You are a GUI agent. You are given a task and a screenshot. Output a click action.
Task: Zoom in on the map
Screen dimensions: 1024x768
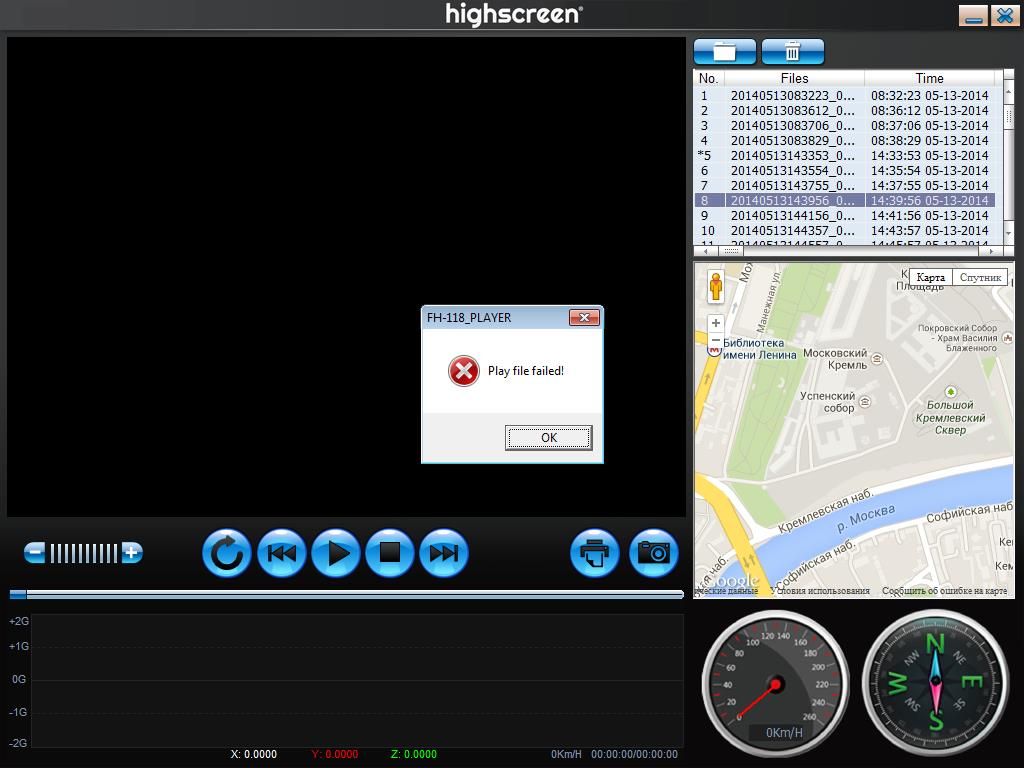point(716,323)
